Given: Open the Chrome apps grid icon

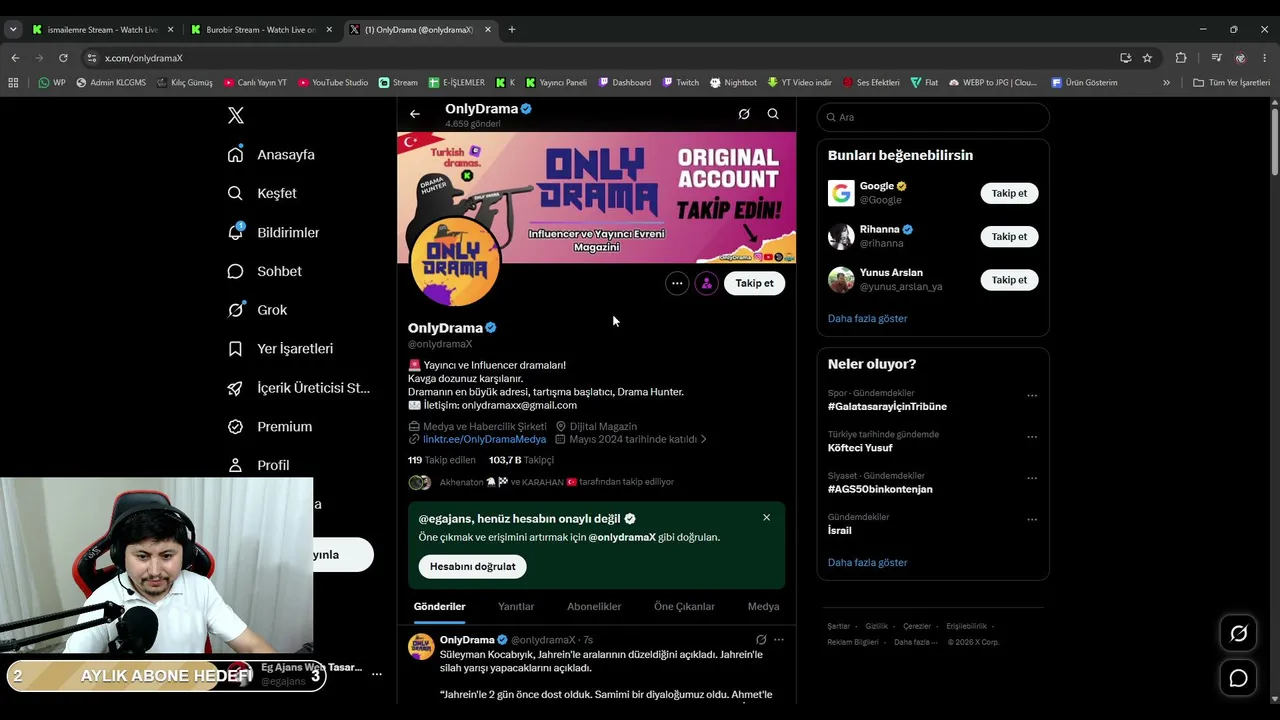Looking at the screenshot, I should 13,82.
